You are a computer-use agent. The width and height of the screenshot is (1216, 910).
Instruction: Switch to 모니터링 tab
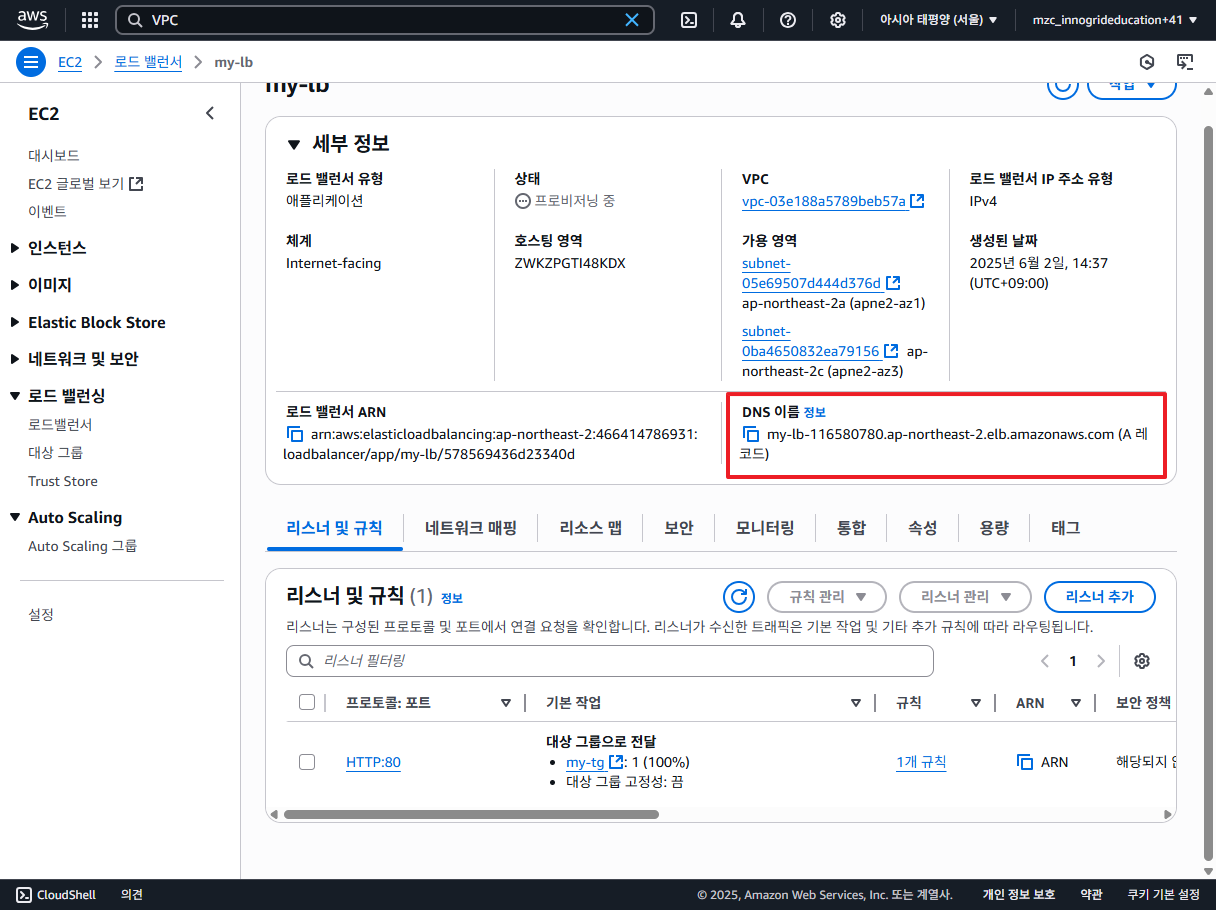pyautogui.click(x=765, y=528)
